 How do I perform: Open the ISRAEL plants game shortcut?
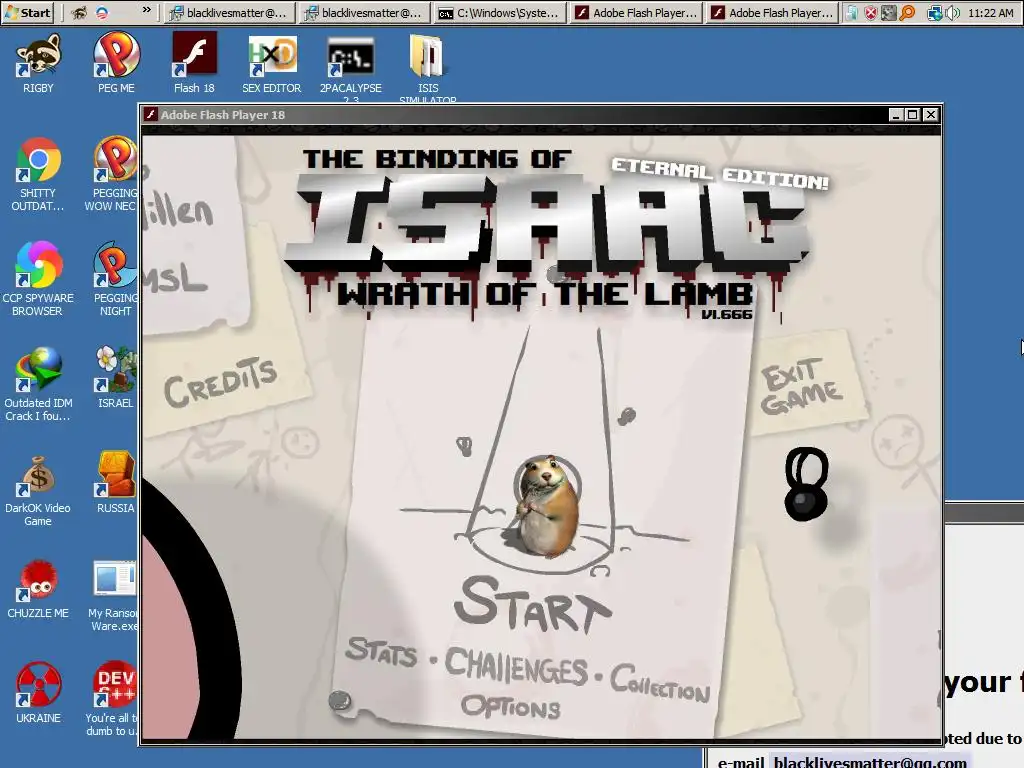[116, 378]
